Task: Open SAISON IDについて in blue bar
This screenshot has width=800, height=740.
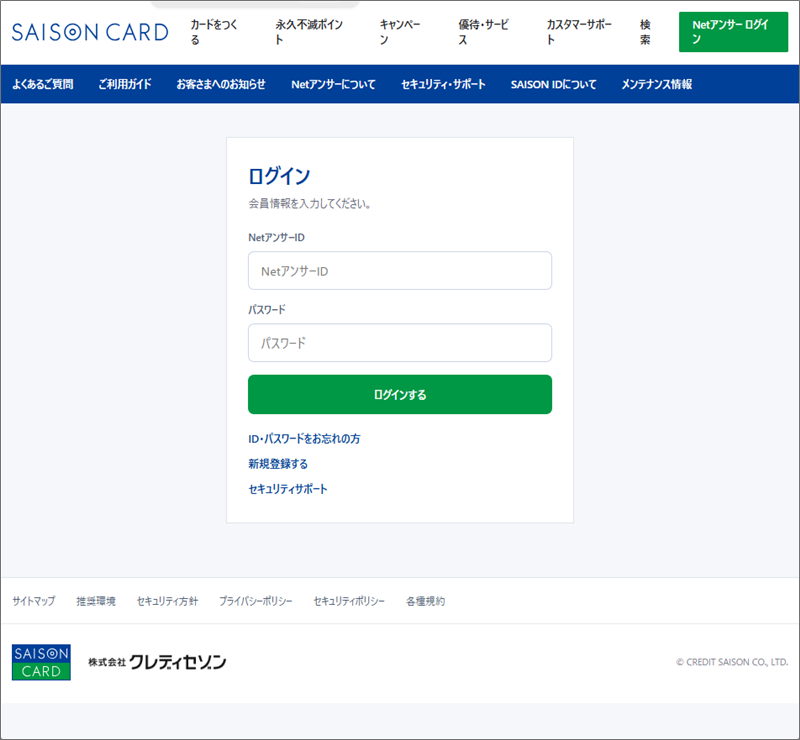Action: pos(554,84)
